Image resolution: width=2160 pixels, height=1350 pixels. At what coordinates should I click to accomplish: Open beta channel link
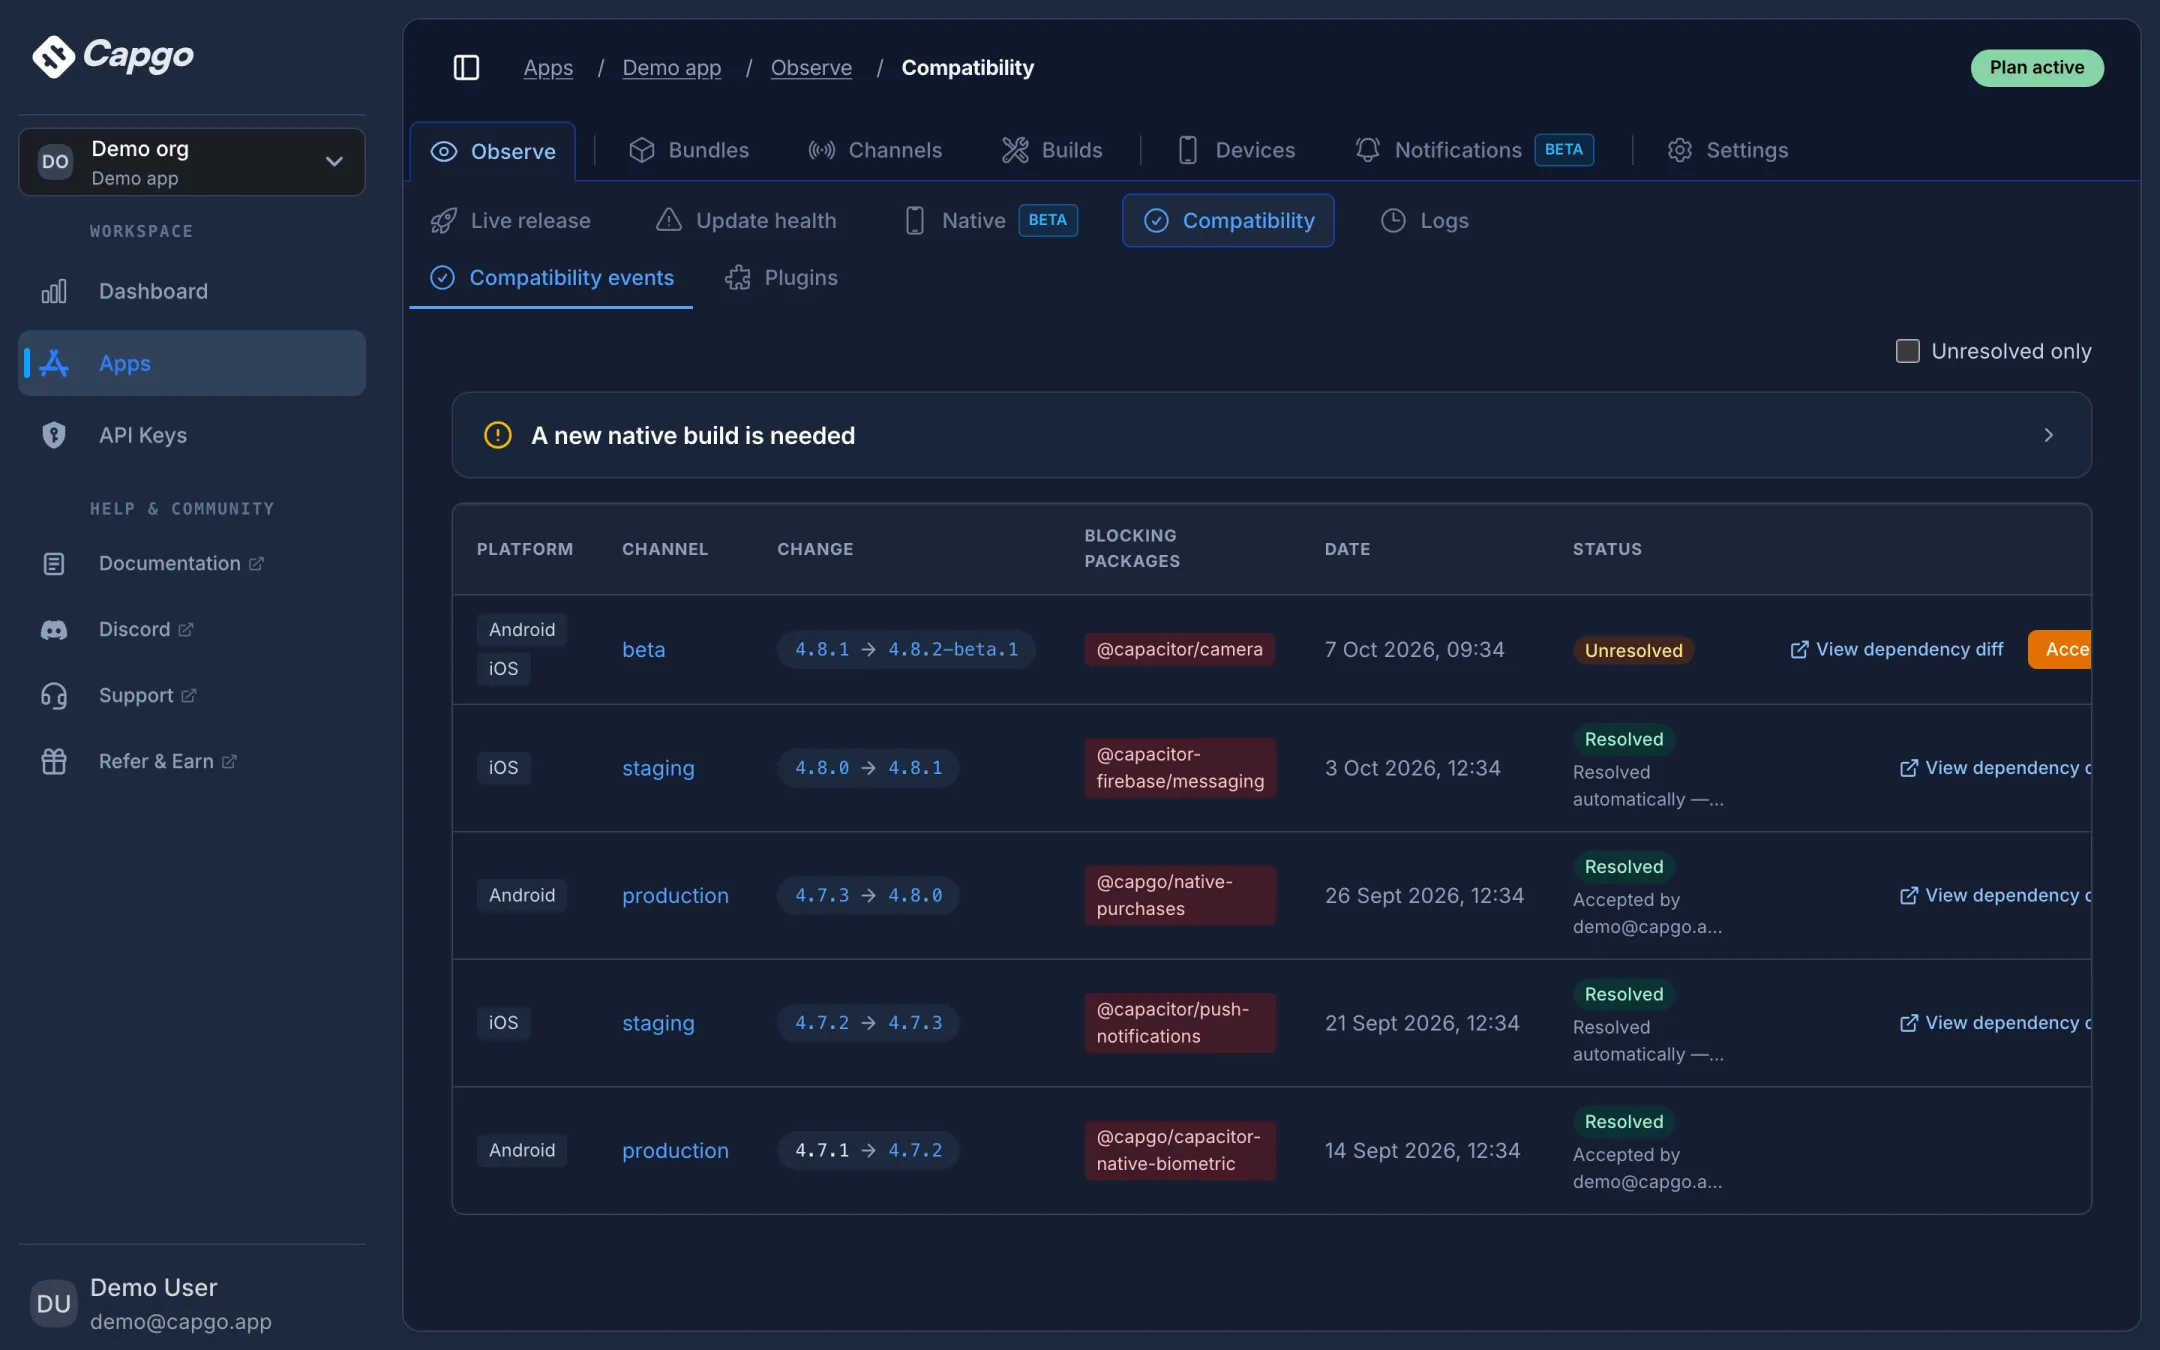643,649
